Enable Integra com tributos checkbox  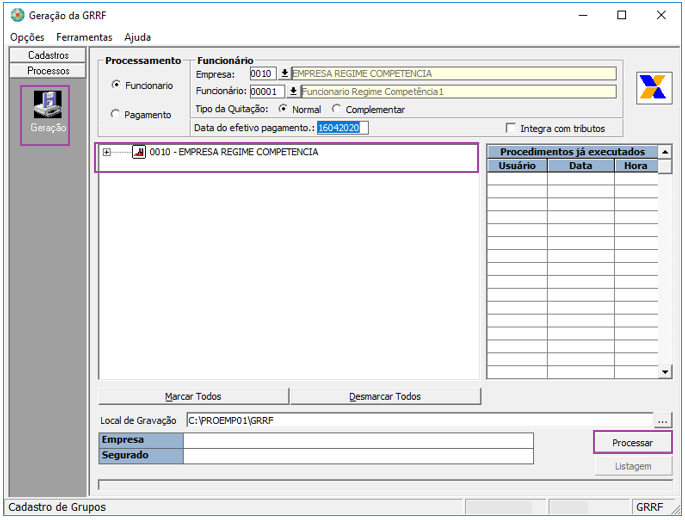(x=512, y=128)
